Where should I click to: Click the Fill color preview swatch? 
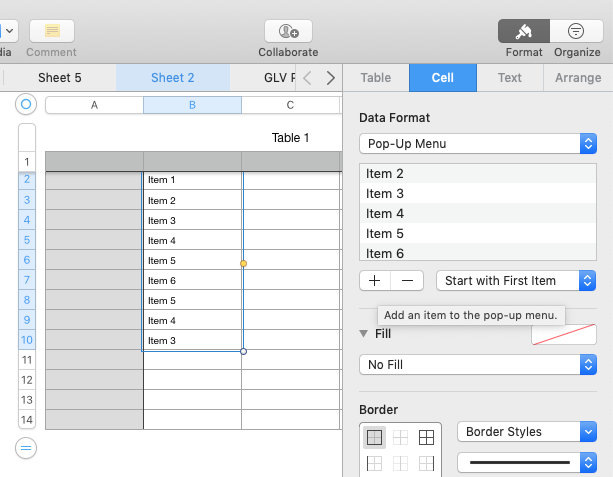coord(563,334)
